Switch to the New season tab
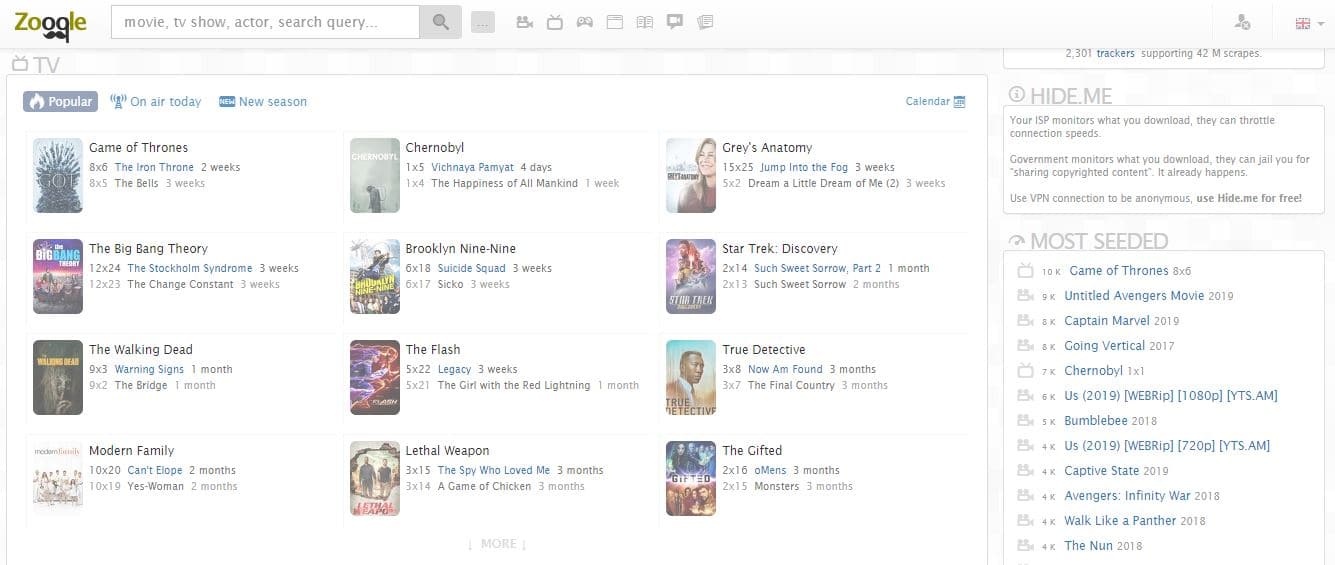 [x=263, y=101]
